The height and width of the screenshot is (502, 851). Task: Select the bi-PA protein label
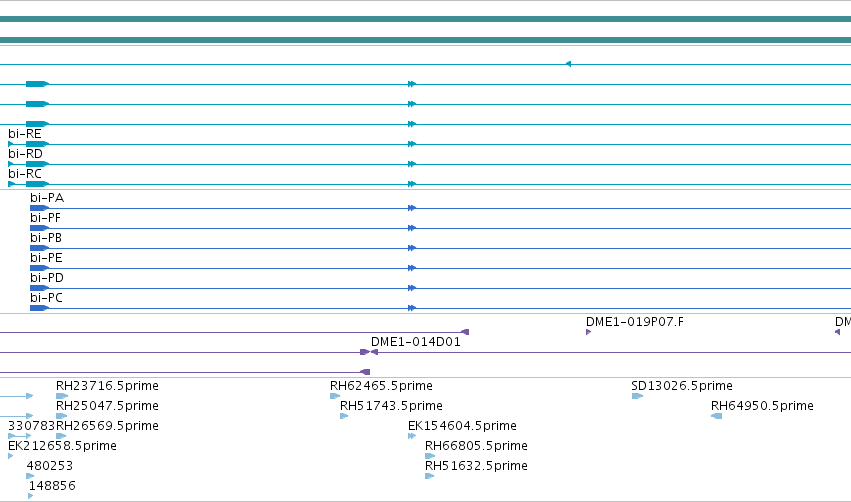click(x=47, y=198)
